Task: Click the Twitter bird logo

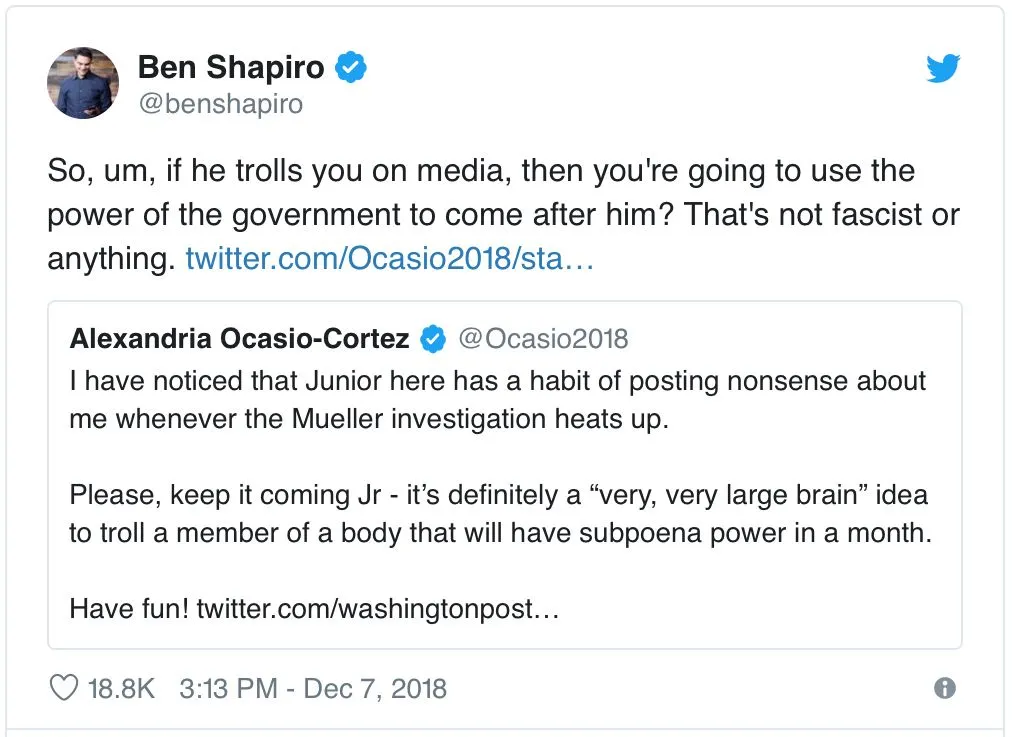Action: point(942,68)
